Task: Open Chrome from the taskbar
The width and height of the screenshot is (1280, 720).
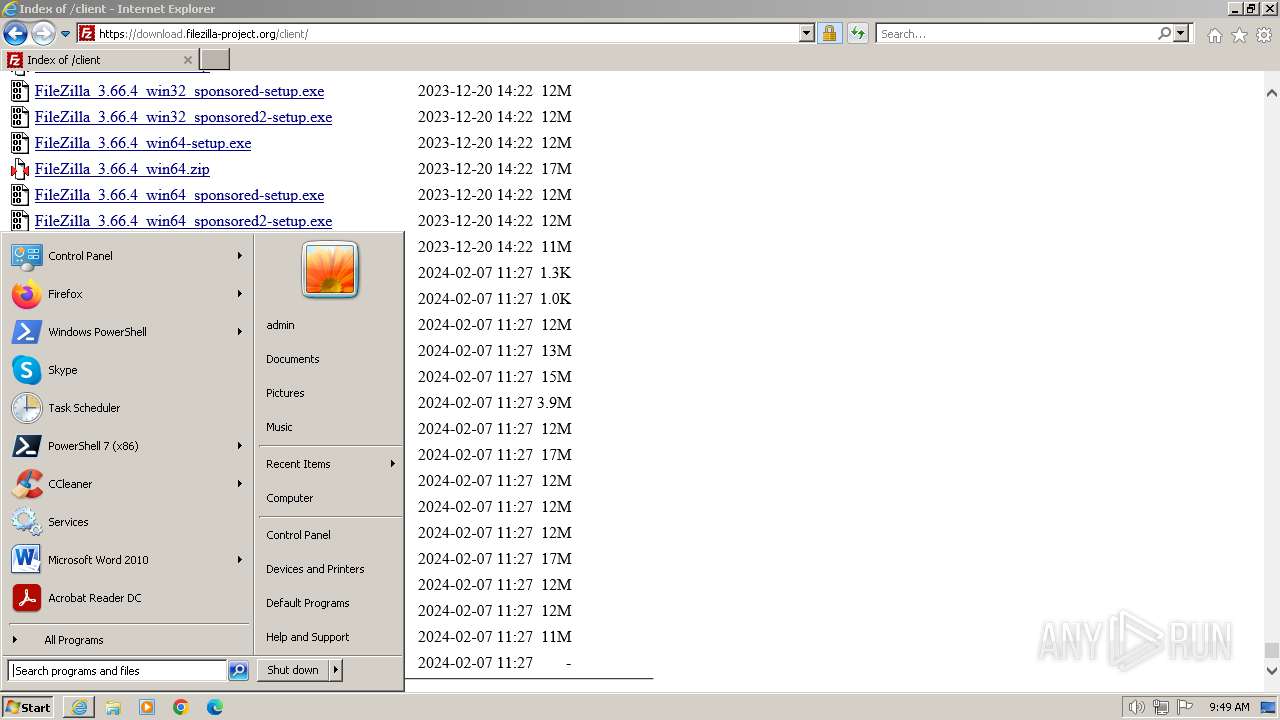Action: click(x=181, y=707)
